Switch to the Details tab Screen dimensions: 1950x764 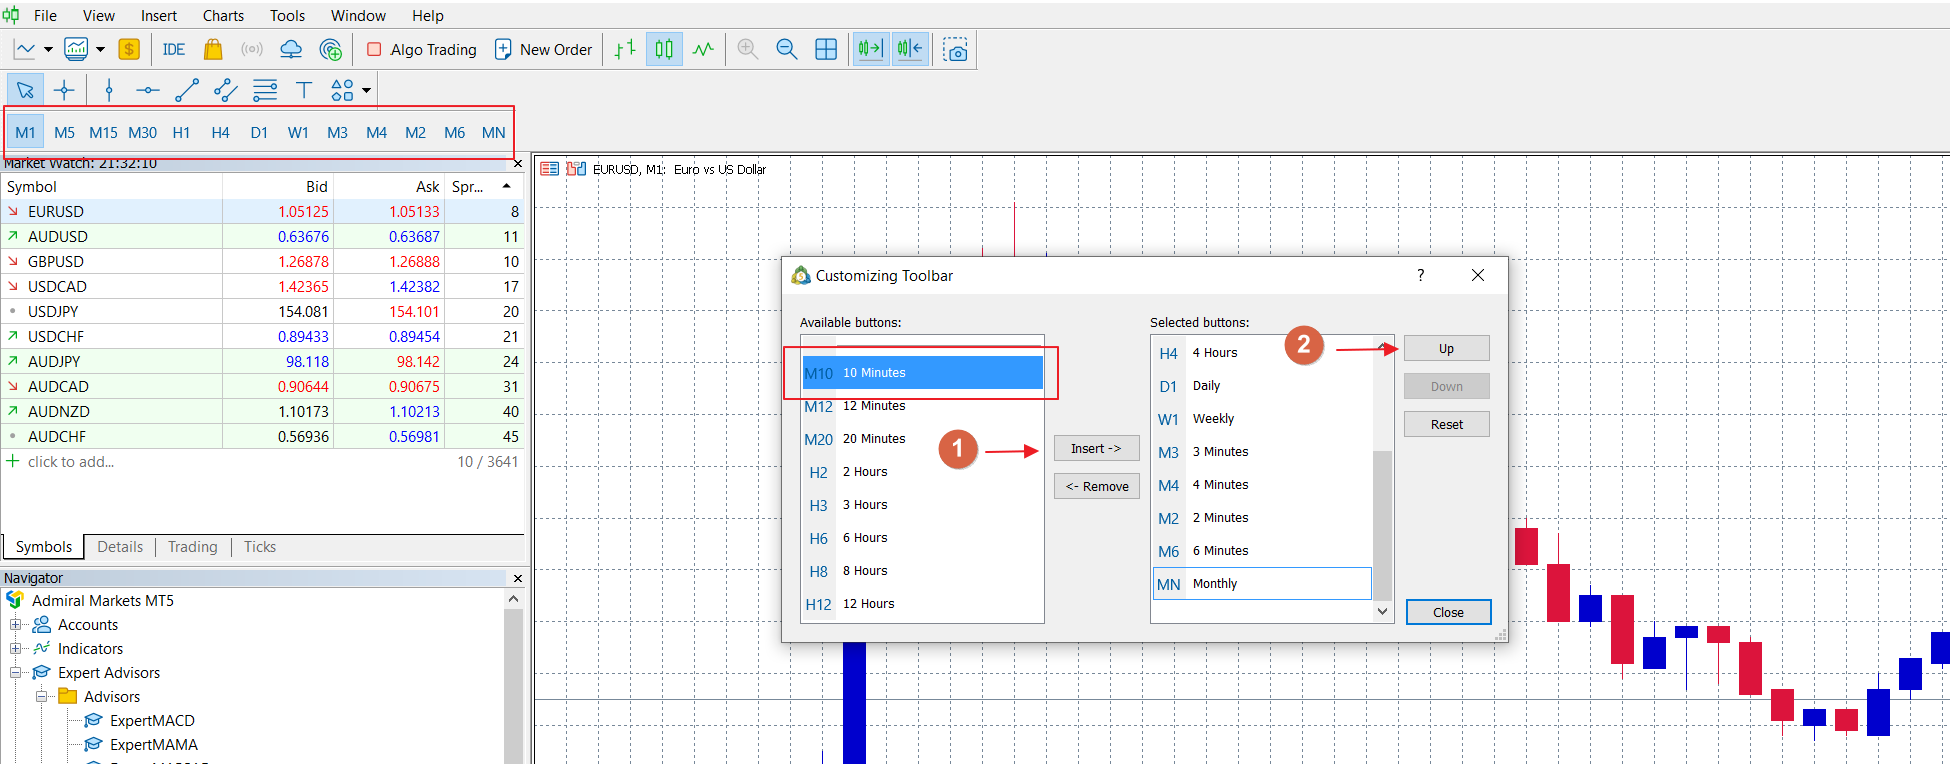120,546
